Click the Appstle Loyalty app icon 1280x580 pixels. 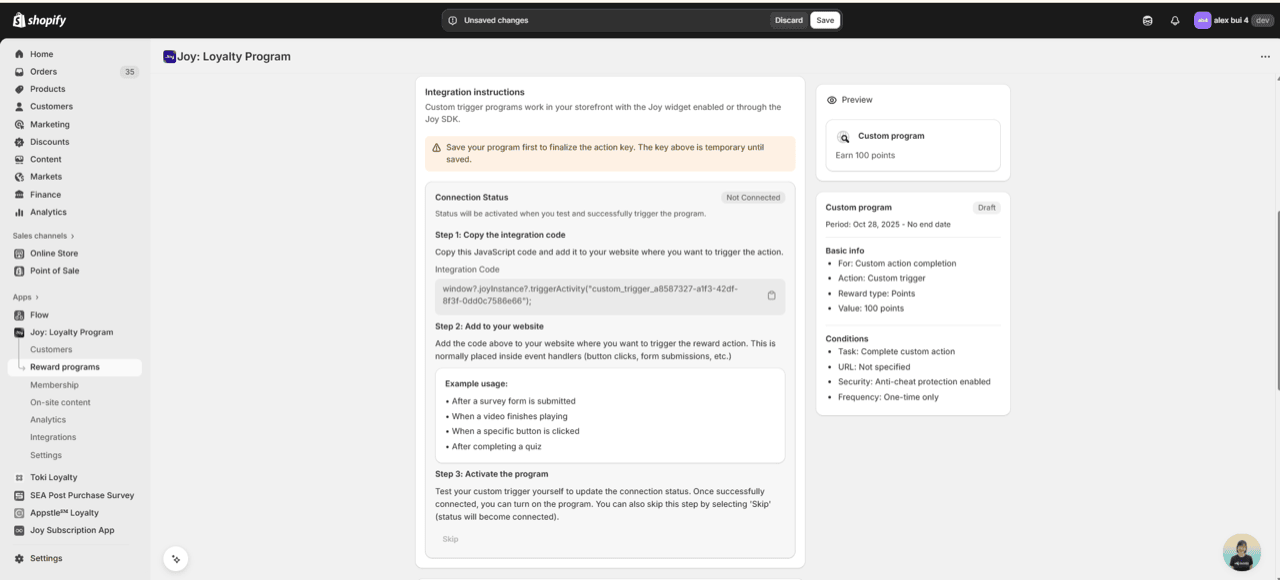19,513
